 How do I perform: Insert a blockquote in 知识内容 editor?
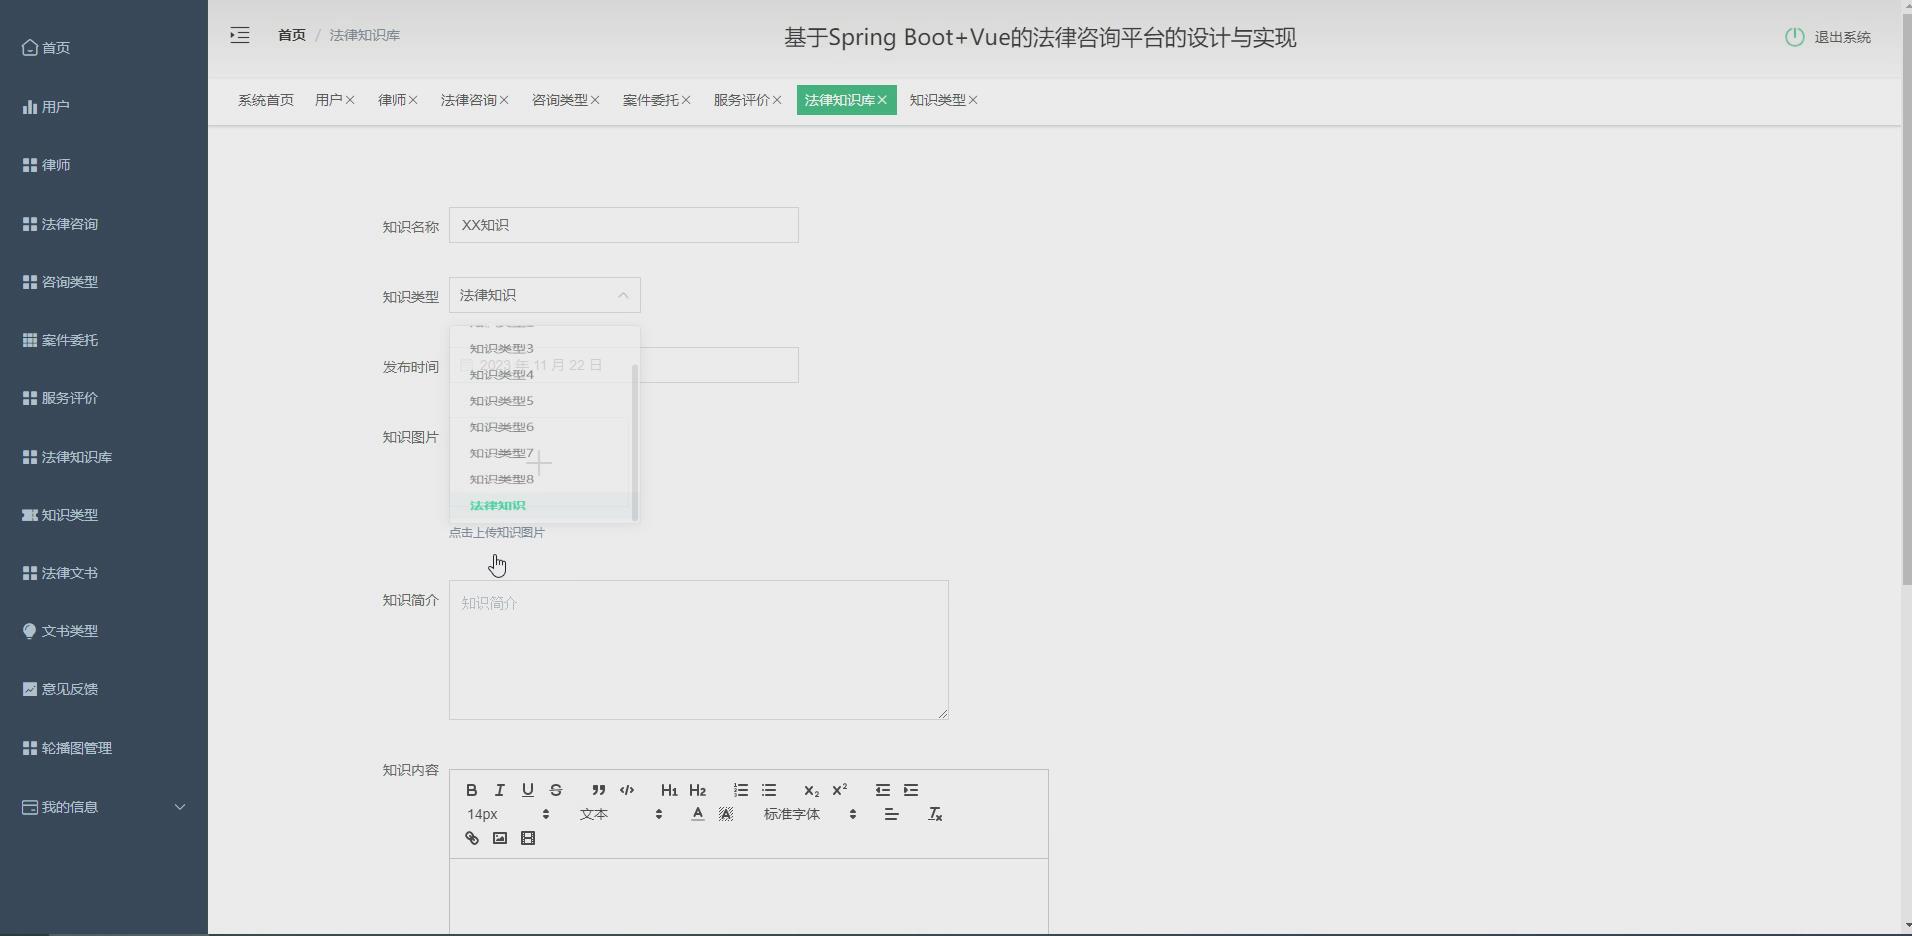[x=597, y=790]
